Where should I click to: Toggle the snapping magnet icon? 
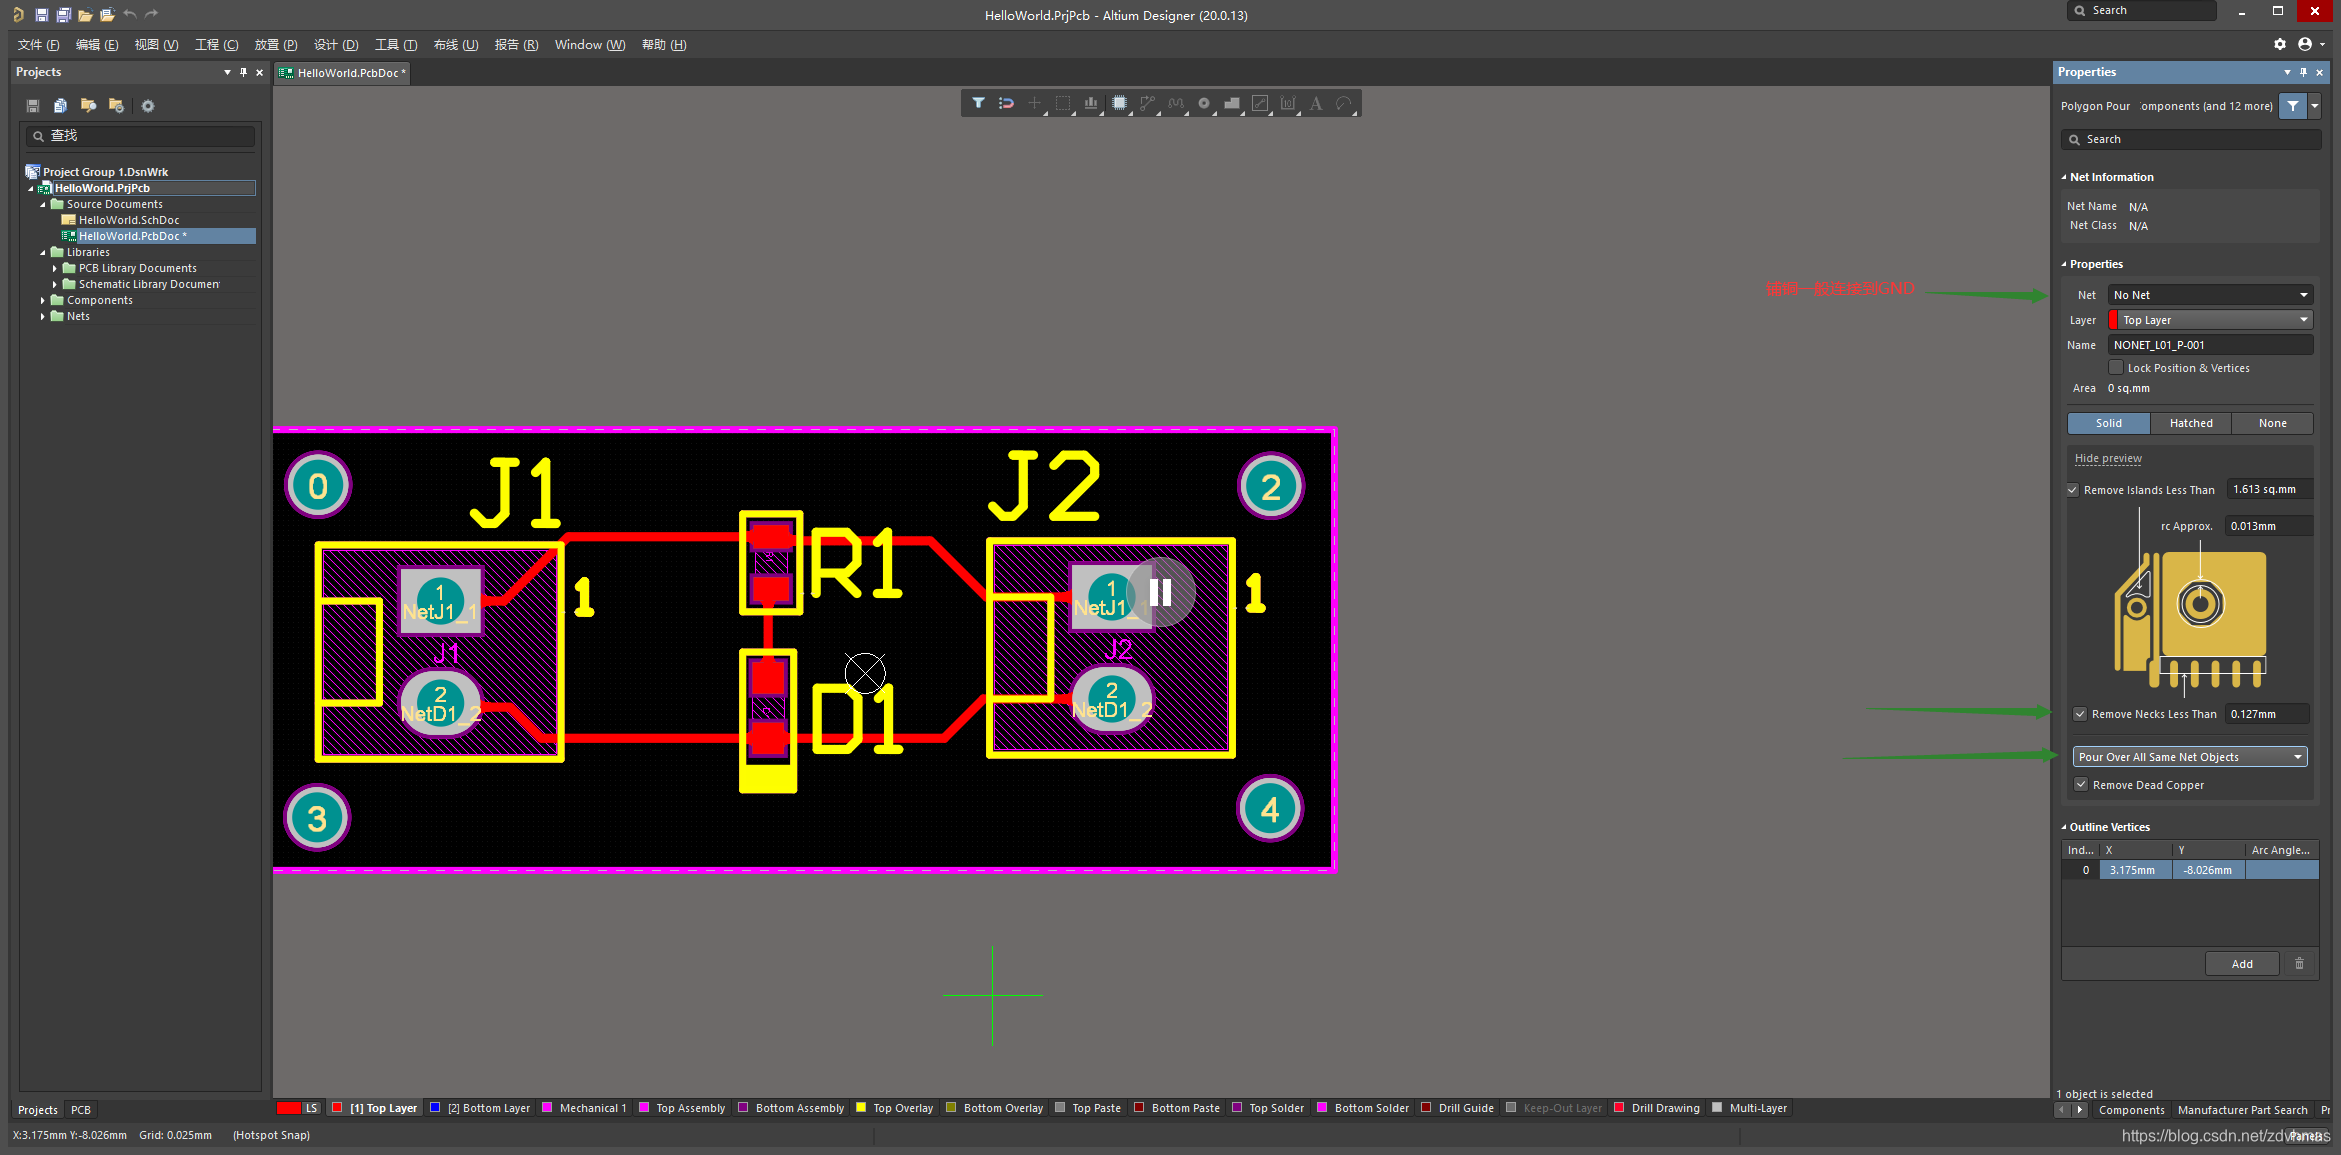pos(1006,103)
